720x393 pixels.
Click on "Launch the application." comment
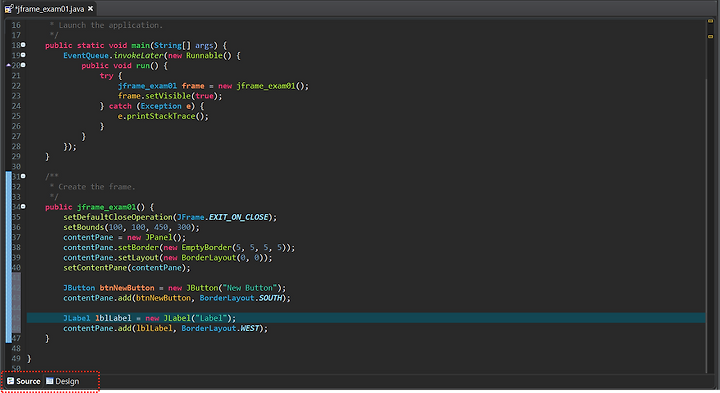(111, 25)
